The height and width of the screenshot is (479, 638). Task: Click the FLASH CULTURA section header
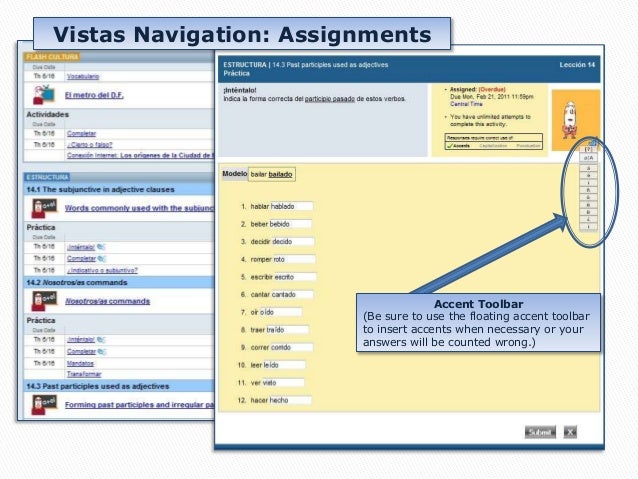(x=52, y=57)
